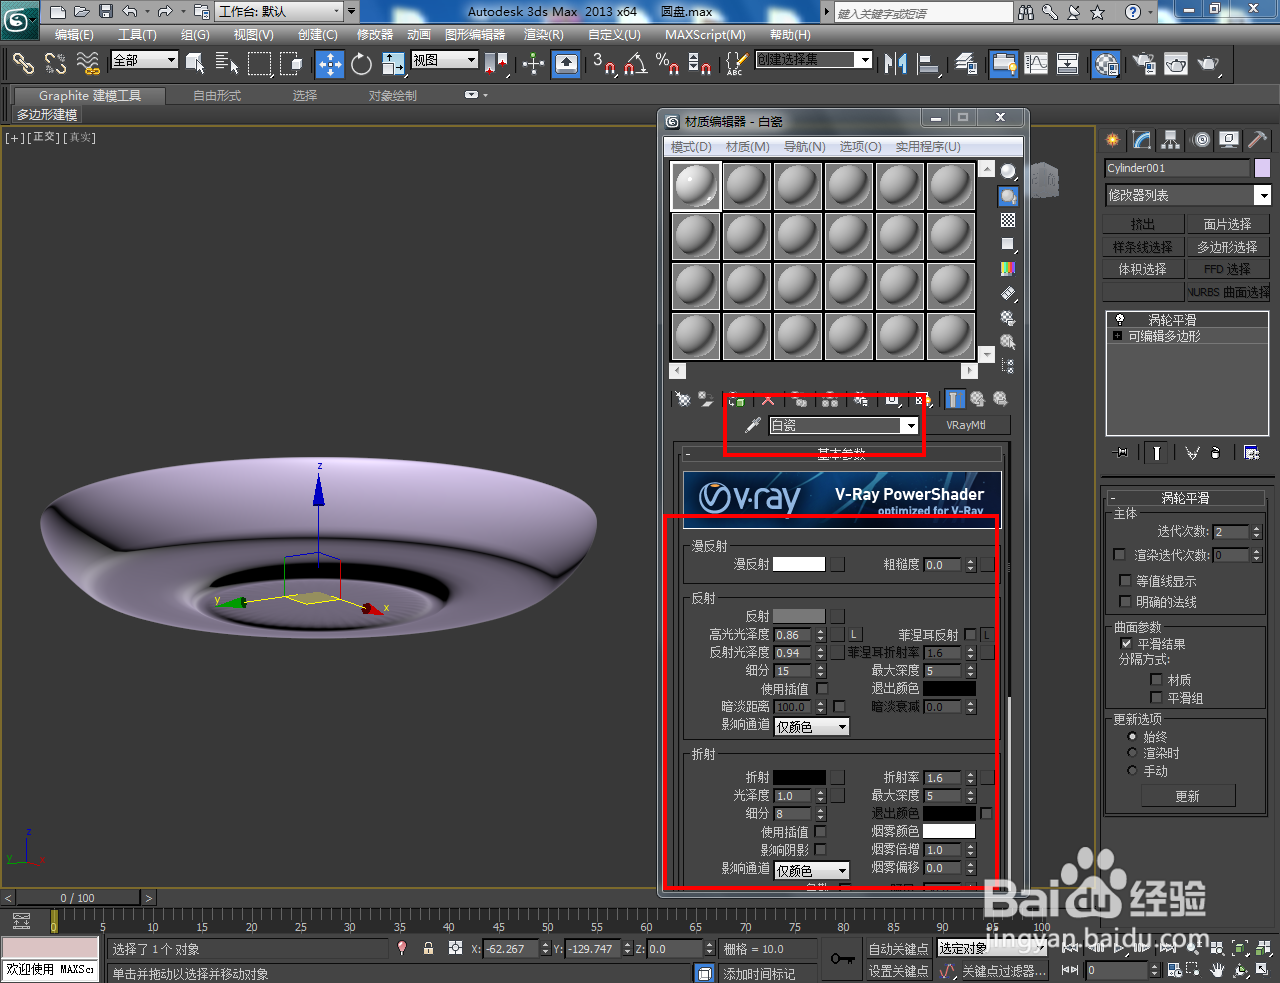
Task: Click Pan View hand icon
Action: (1217, 969)
